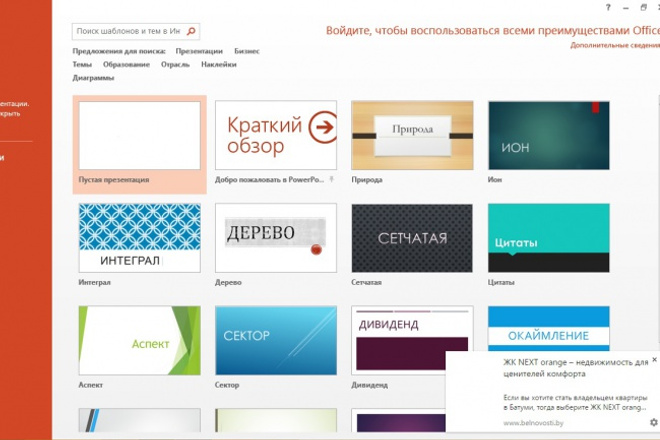Click the notification title ЖК NEXT orange
The image size is (660, 440).
coord(575,368)
